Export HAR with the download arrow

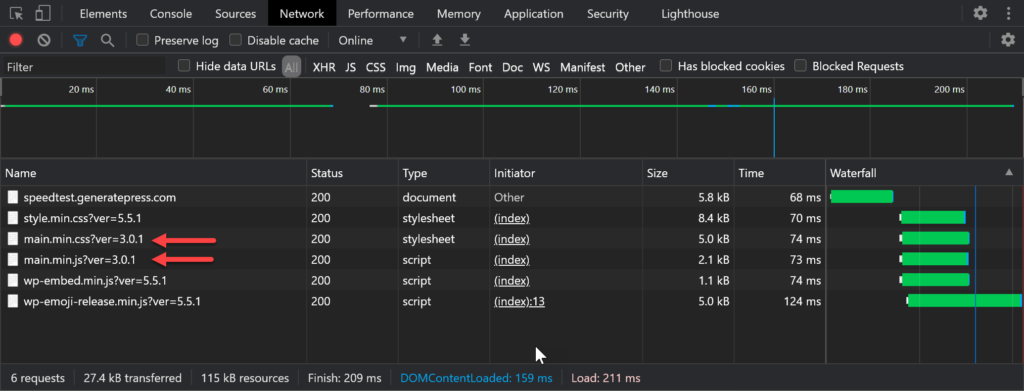pos(465,40)
